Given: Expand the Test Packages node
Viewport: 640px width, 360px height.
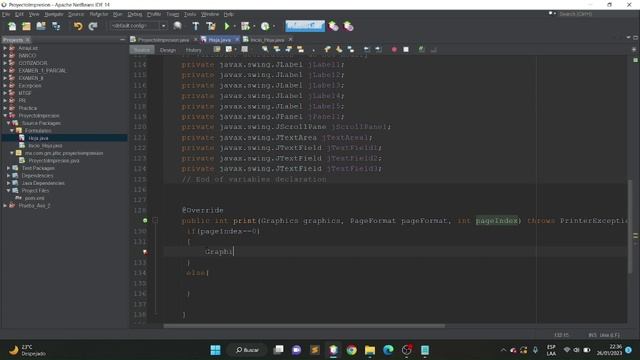Looking at the screenshot, I should click(9, 168).
